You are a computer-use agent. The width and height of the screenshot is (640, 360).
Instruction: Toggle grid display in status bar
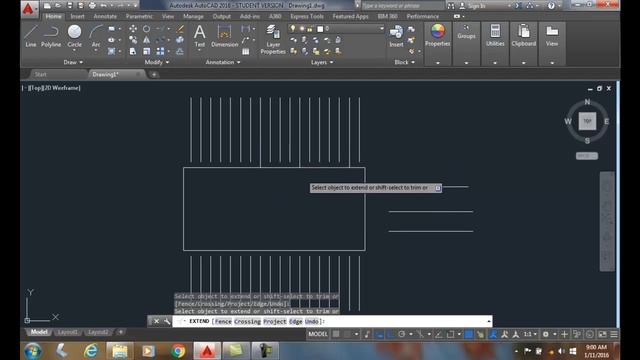coord(336,334)
